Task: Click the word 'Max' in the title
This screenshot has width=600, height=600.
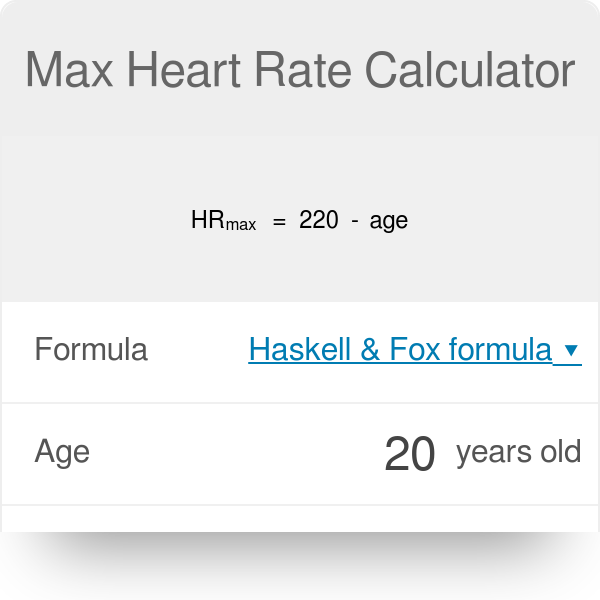Action: click(68, 71)
